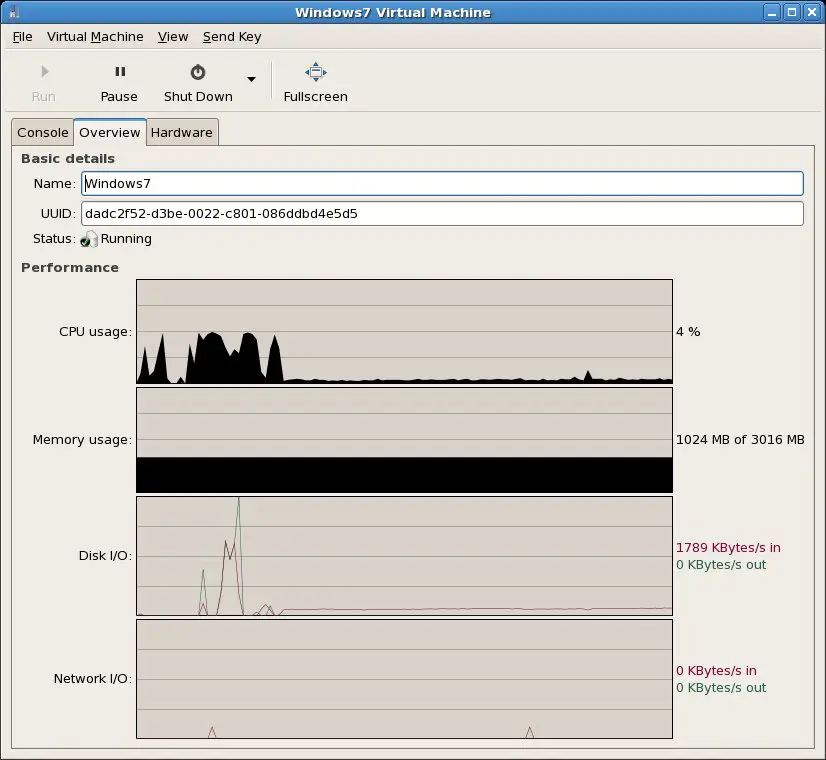Switch the VM to Fullscreen view
This screenshot has width=826, height=760.
tap(315, 82)
